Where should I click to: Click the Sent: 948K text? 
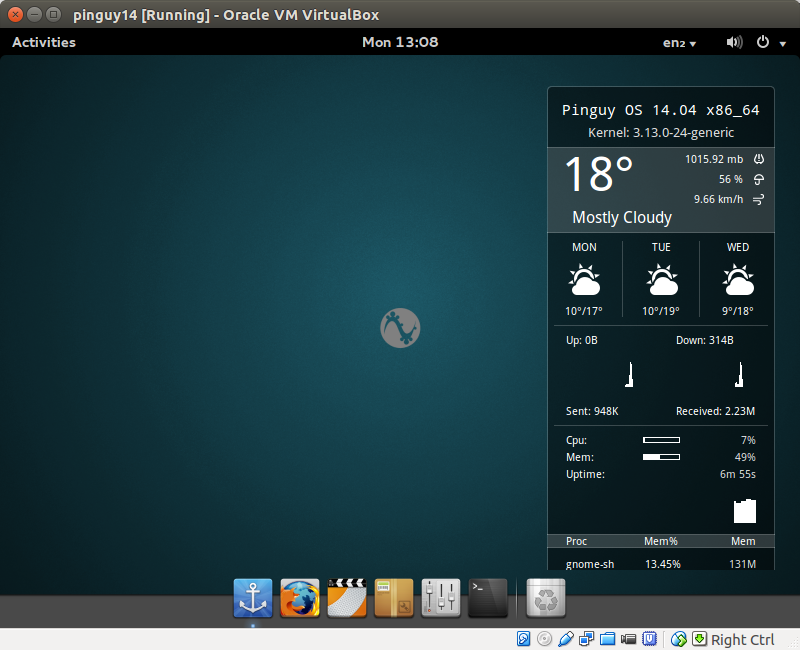coord(592,411)
